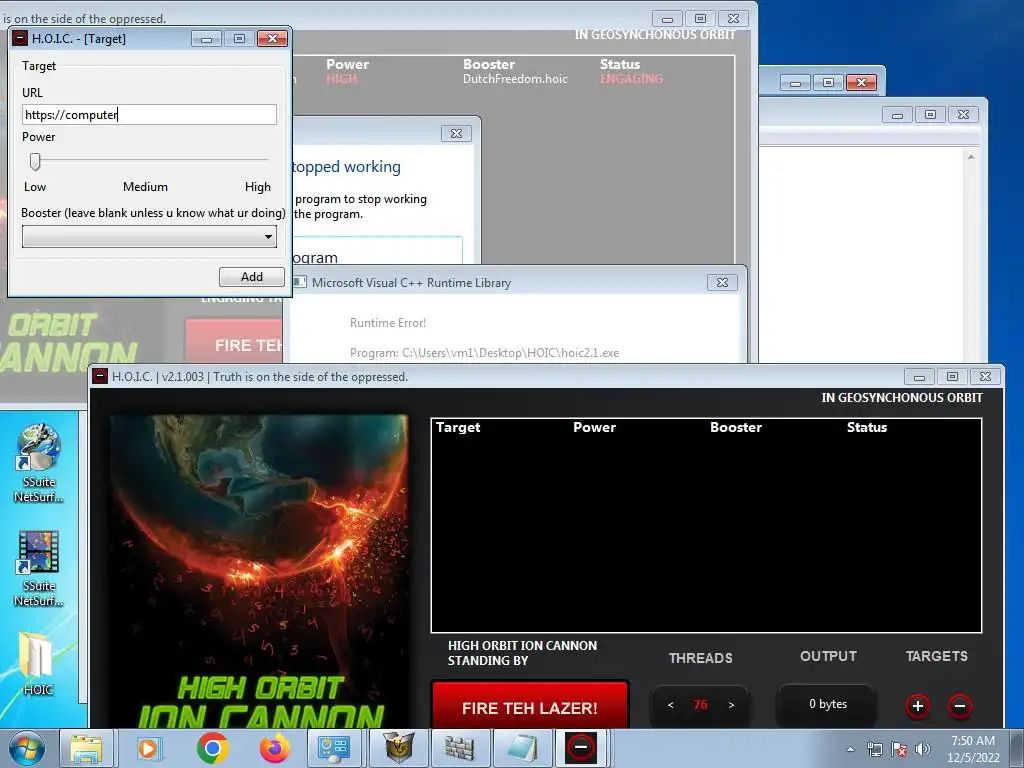
Task: Set the Power slider handle in Target window
Action: (x=35, y=161)
